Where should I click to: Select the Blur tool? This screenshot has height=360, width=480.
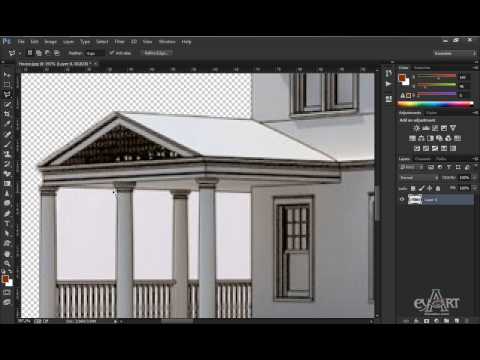[x=7, y=193]
